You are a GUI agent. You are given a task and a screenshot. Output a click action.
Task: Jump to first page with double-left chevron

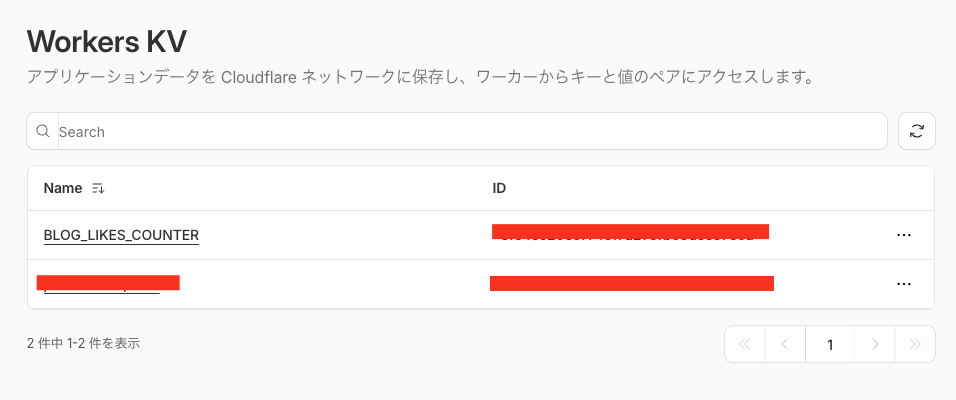[x=744, y=344]
